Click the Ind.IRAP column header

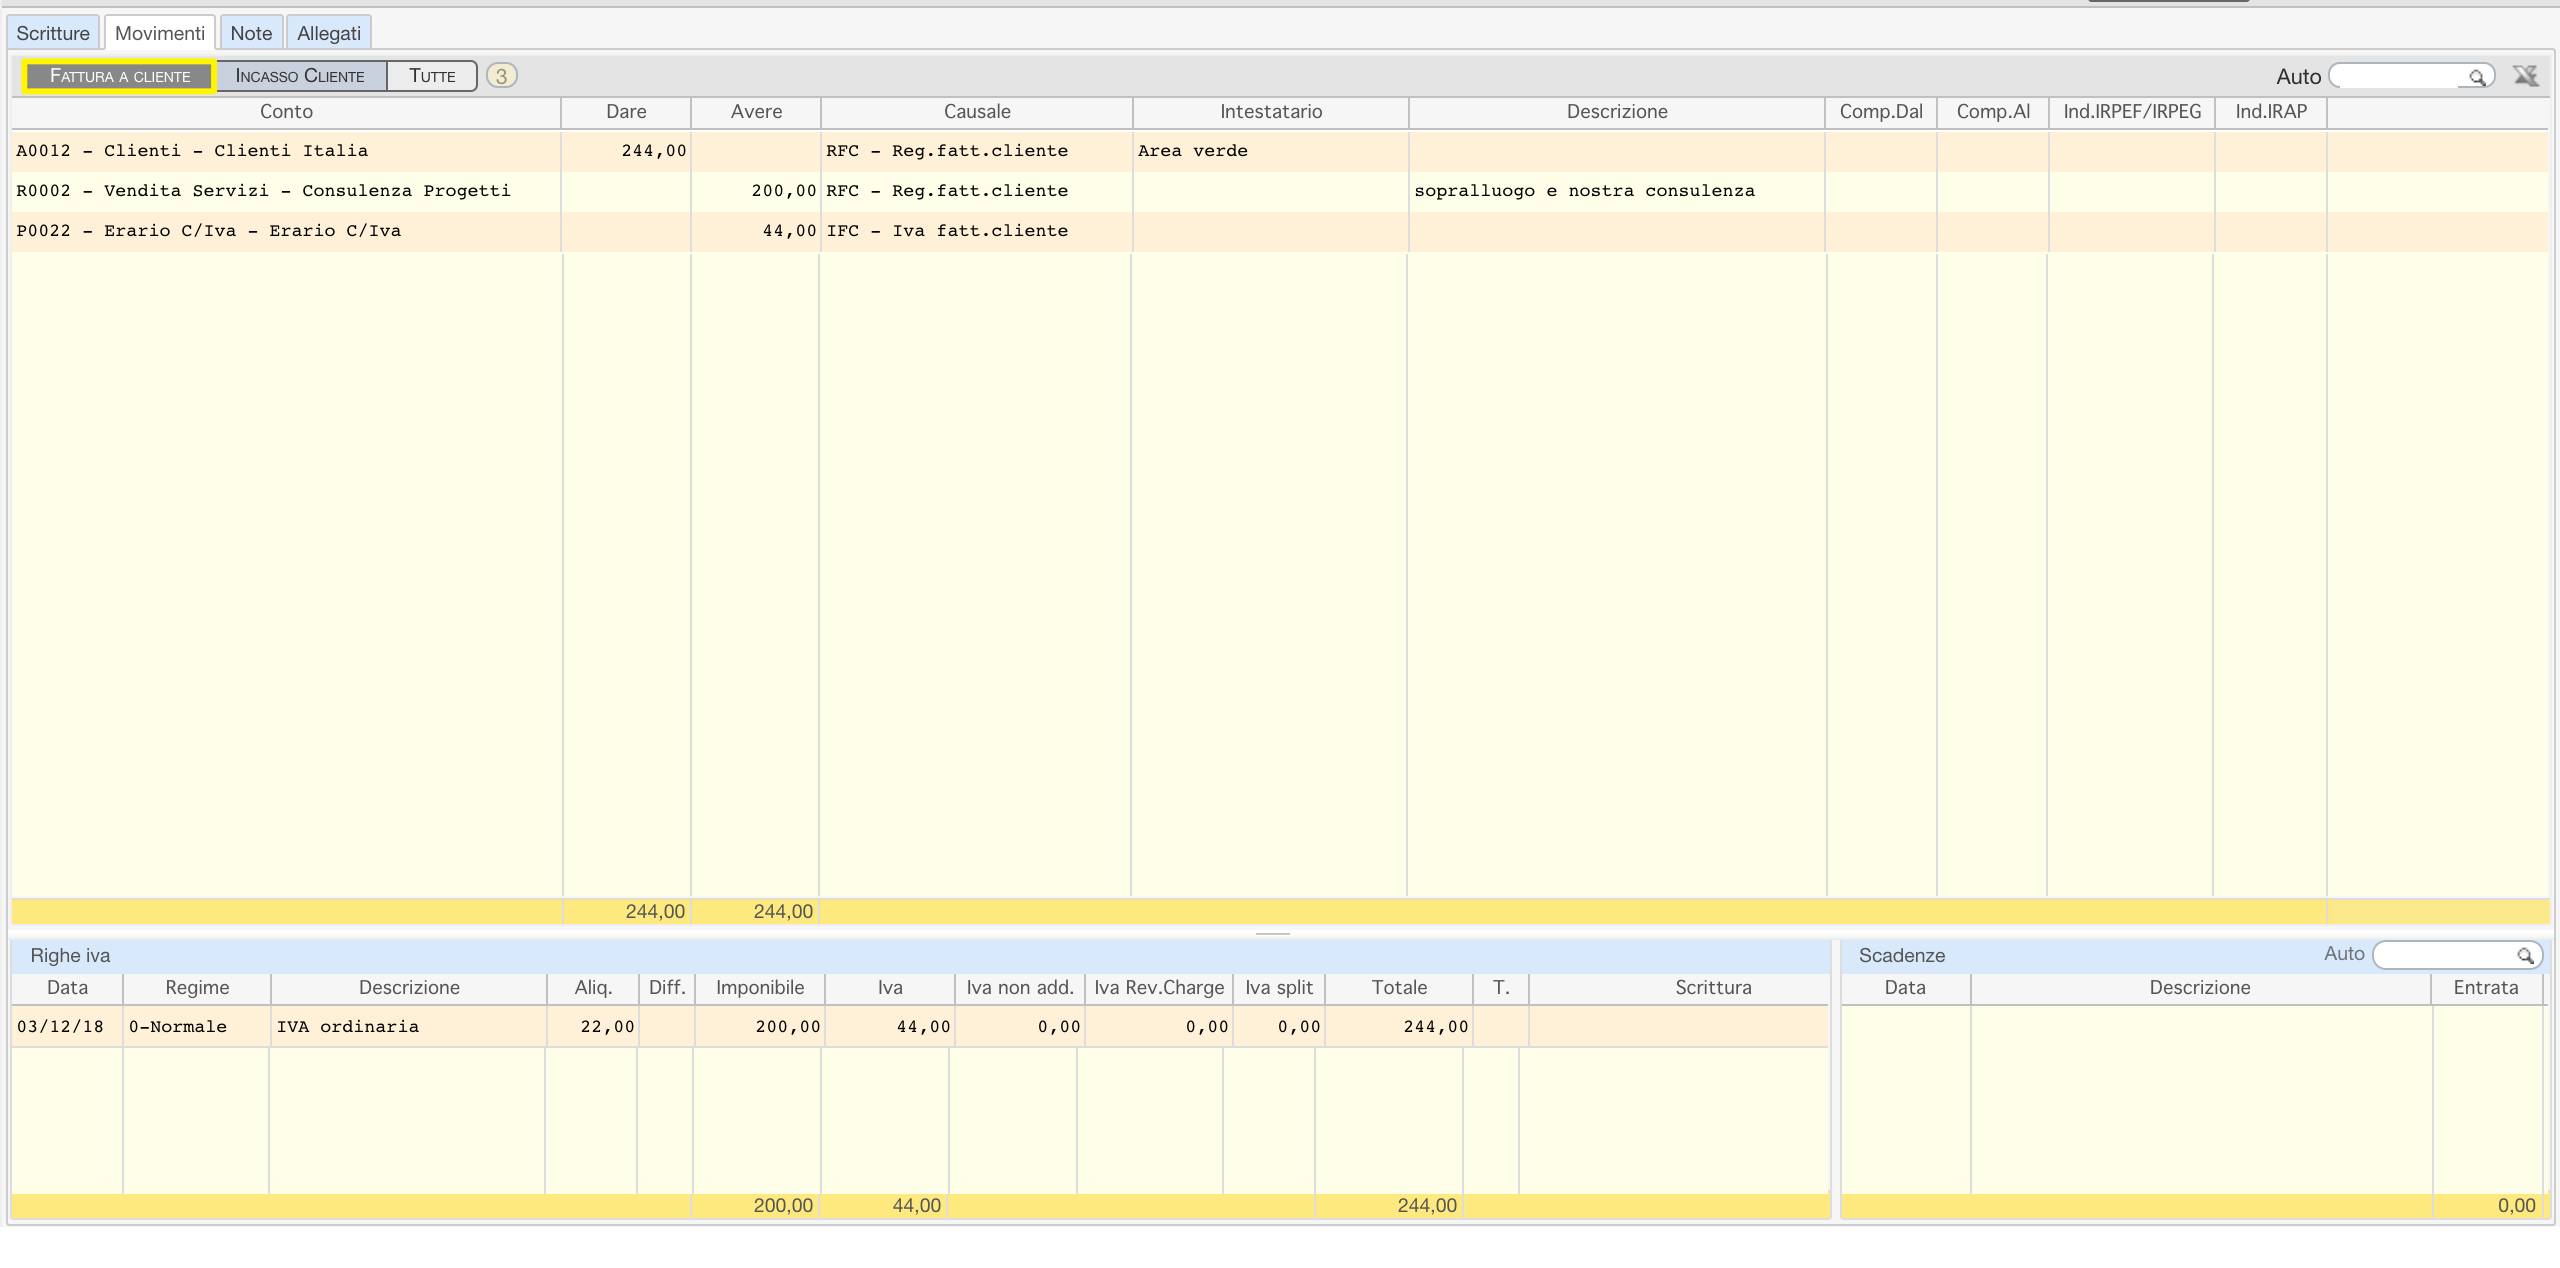[x=2271, y=112]
